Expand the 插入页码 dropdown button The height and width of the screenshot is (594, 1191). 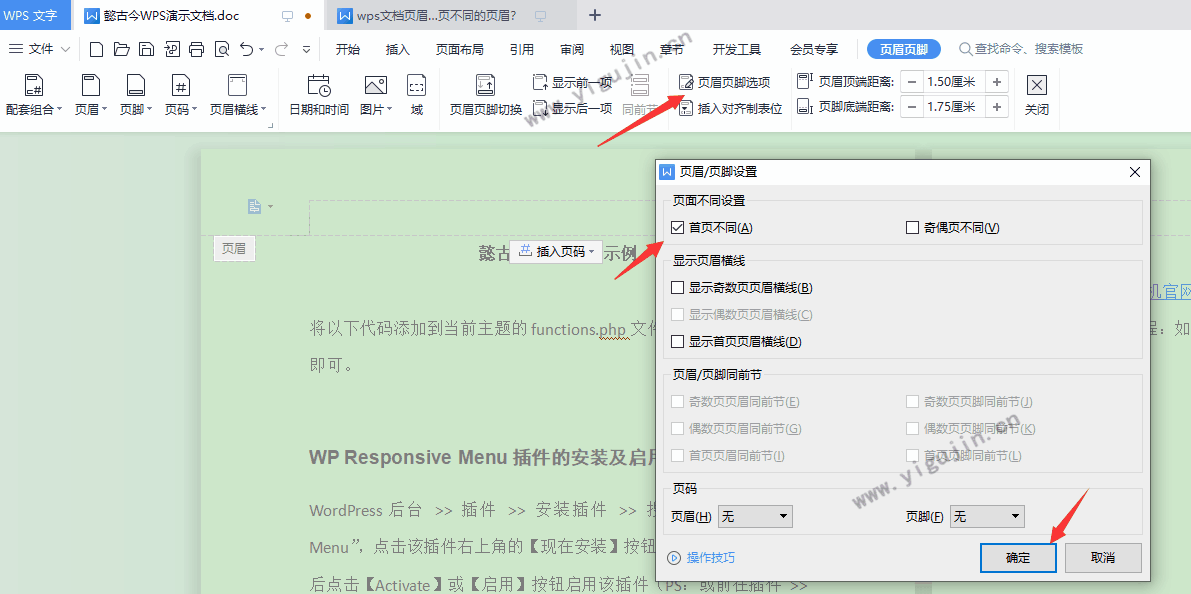pyautogui.click(x=555, y=252)
